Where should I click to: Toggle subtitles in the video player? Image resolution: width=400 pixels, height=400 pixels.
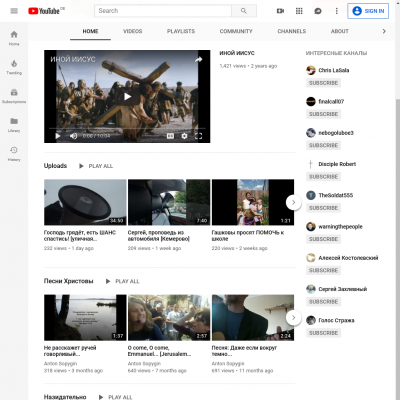click(170, 136)
